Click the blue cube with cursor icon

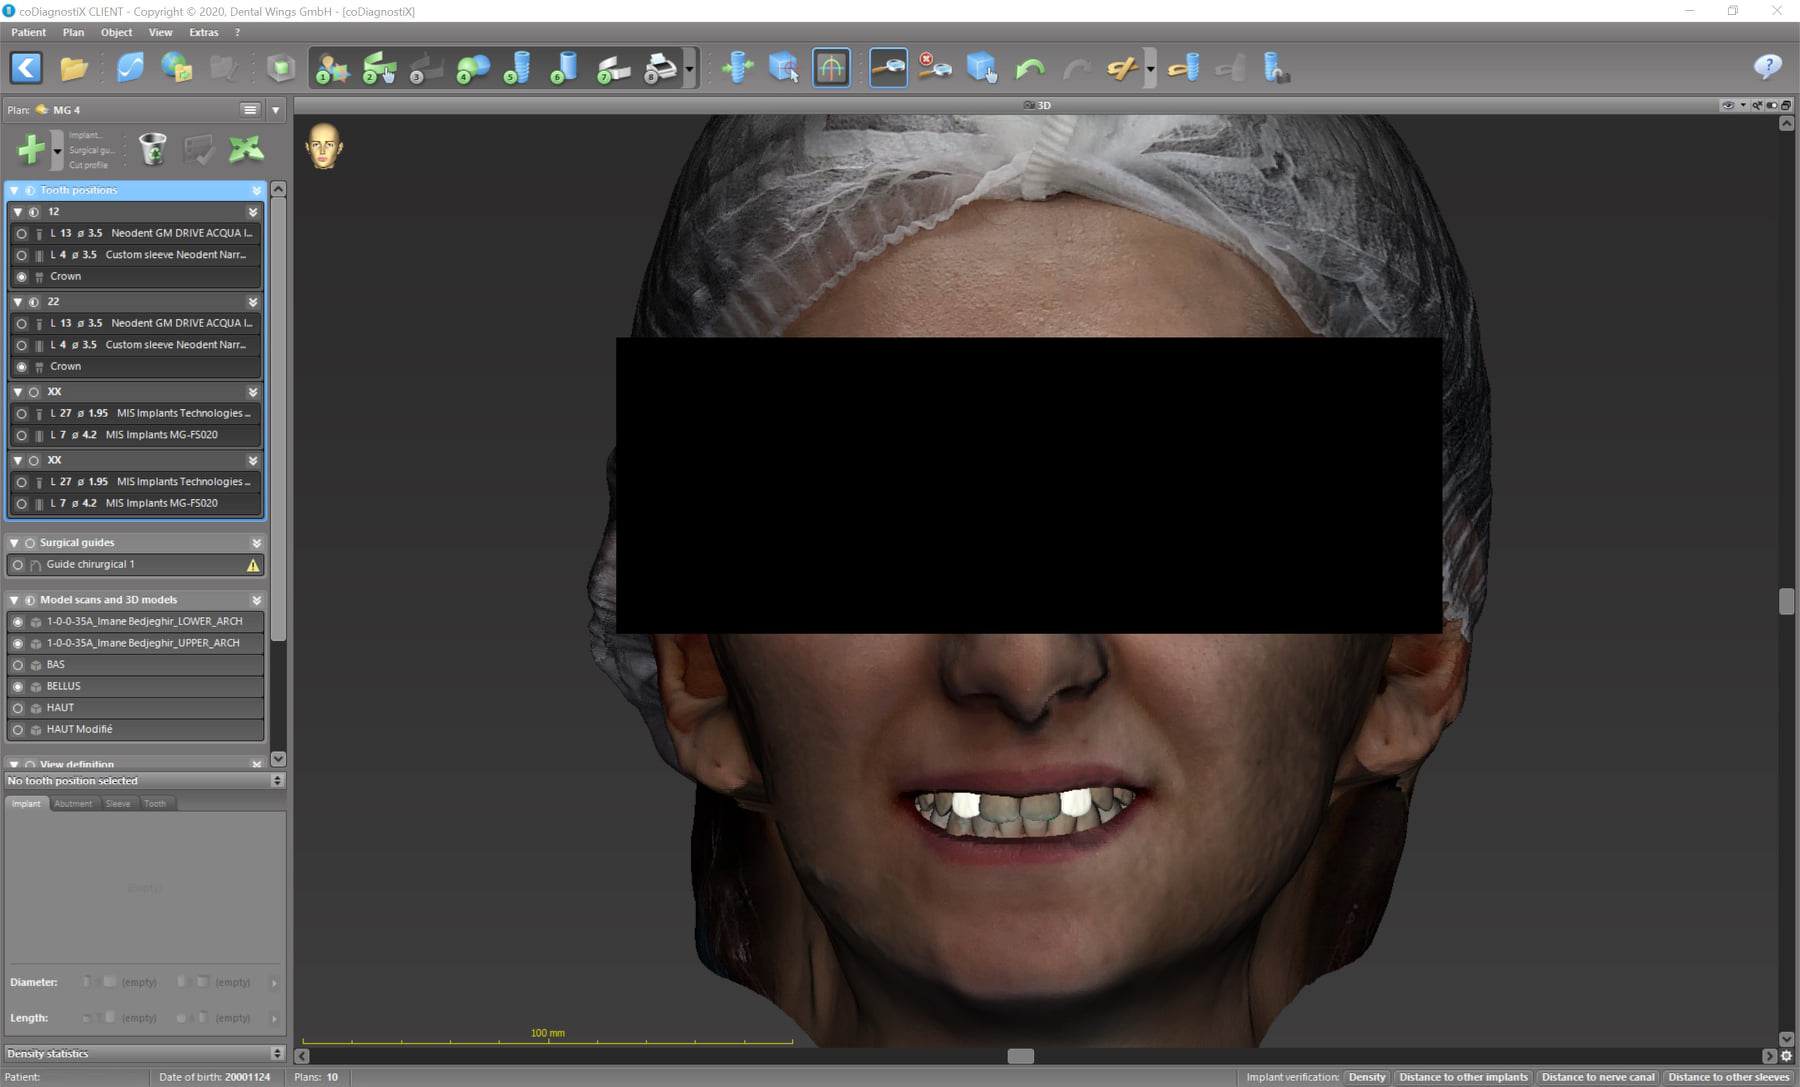click(784, 68)
